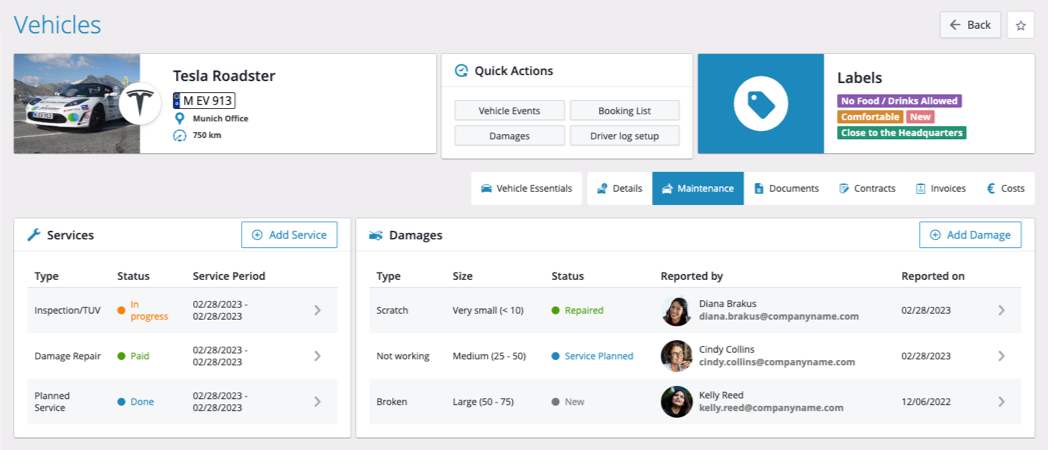
Task: Click the Quick Actions clock icon
Action: coord(461,71)
